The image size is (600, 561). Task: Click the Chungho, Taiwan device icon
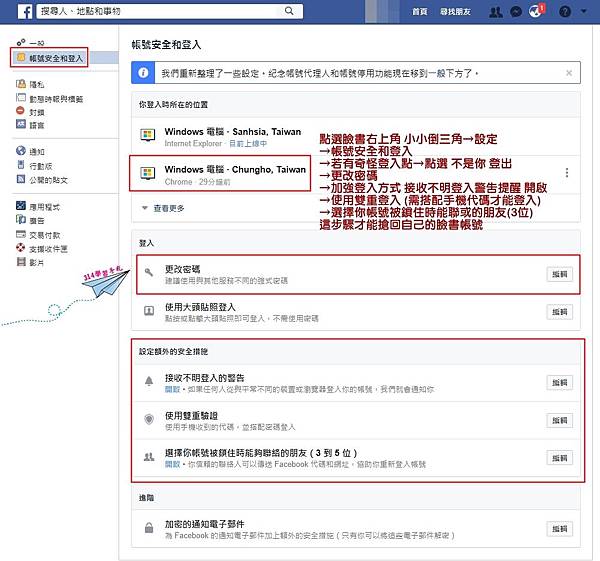(x=148, y=174)
